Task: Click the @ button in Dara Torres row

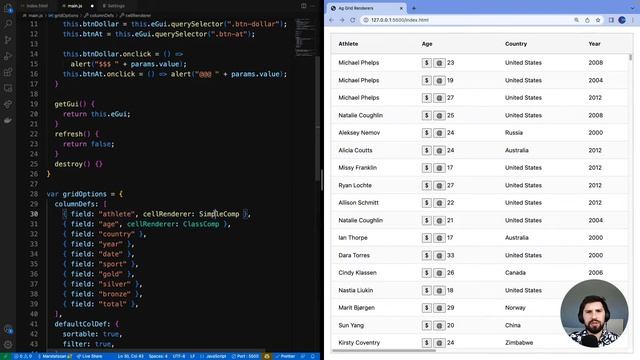Action: (x=439, y=255)
